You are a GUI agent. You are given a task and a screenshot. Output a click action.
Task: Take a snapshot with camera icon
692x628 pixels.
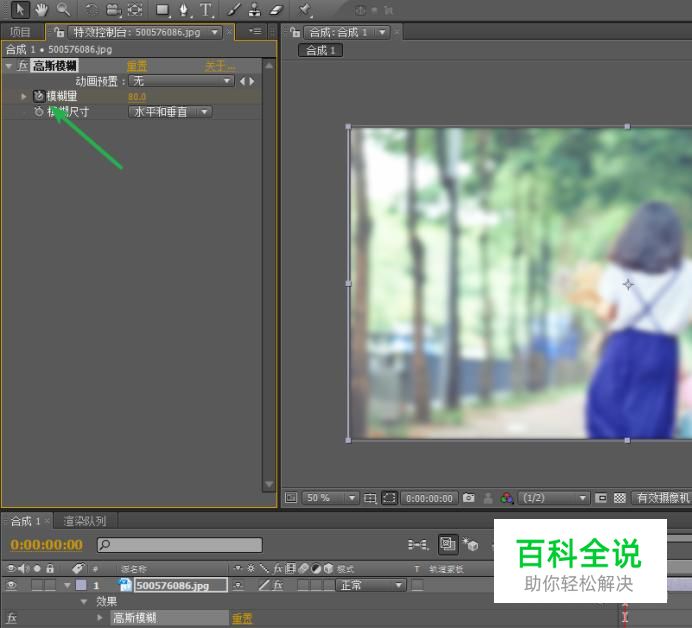[x=469, y=498]
